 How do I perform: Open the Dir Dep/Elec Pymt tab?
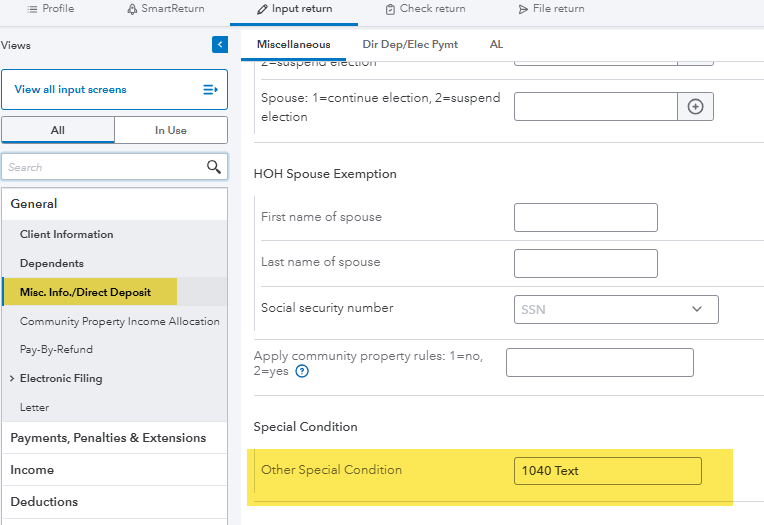[410, 45]
